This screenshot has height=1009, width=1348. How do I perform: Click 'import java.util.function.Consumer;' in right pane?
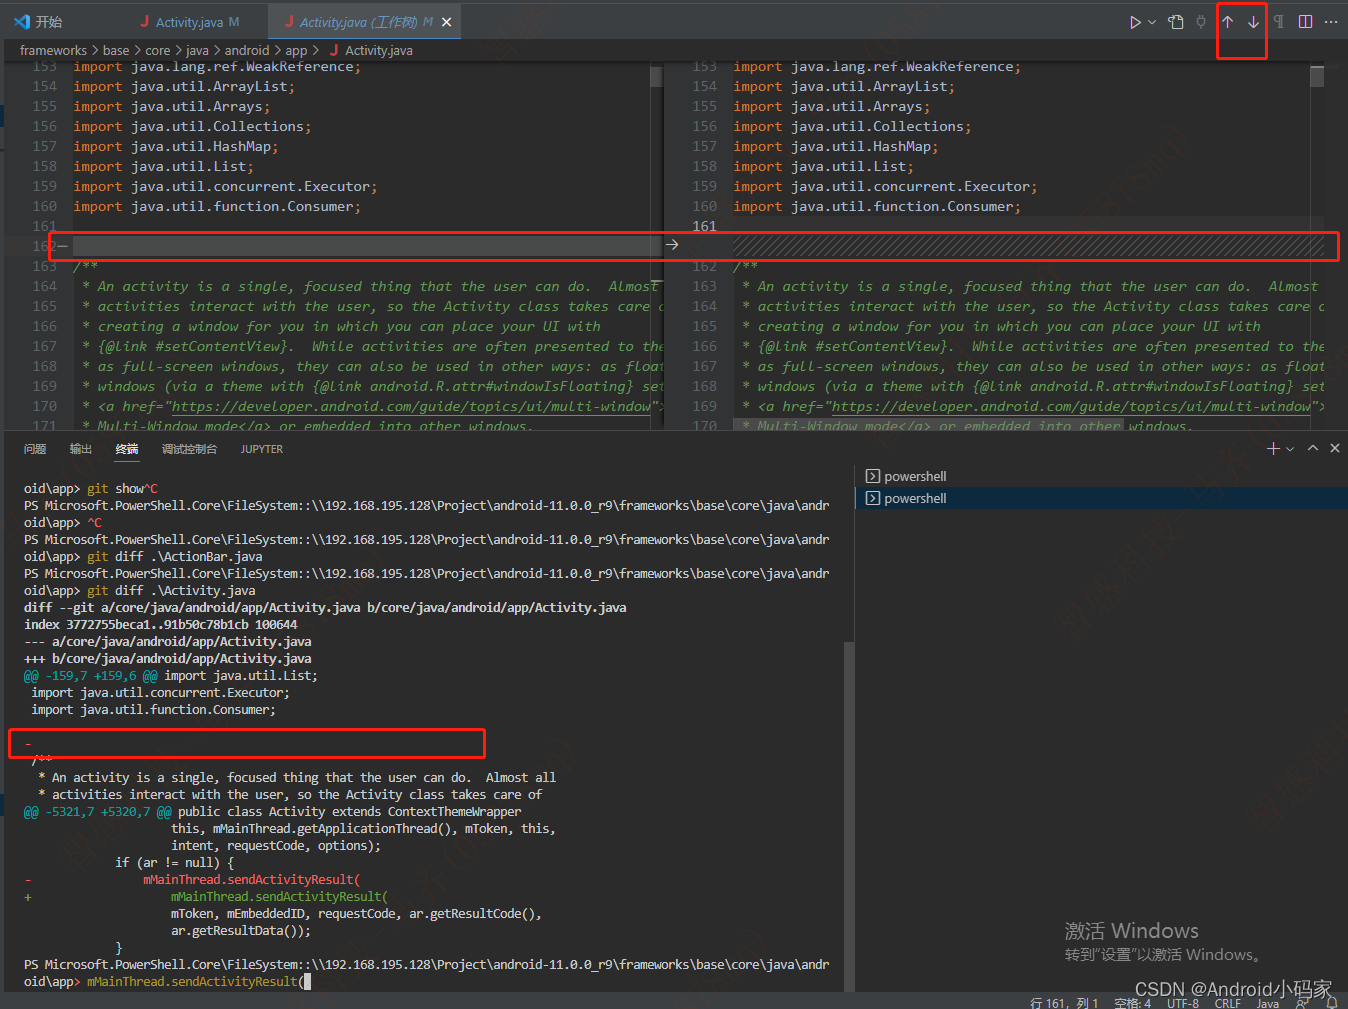(877, 206)
